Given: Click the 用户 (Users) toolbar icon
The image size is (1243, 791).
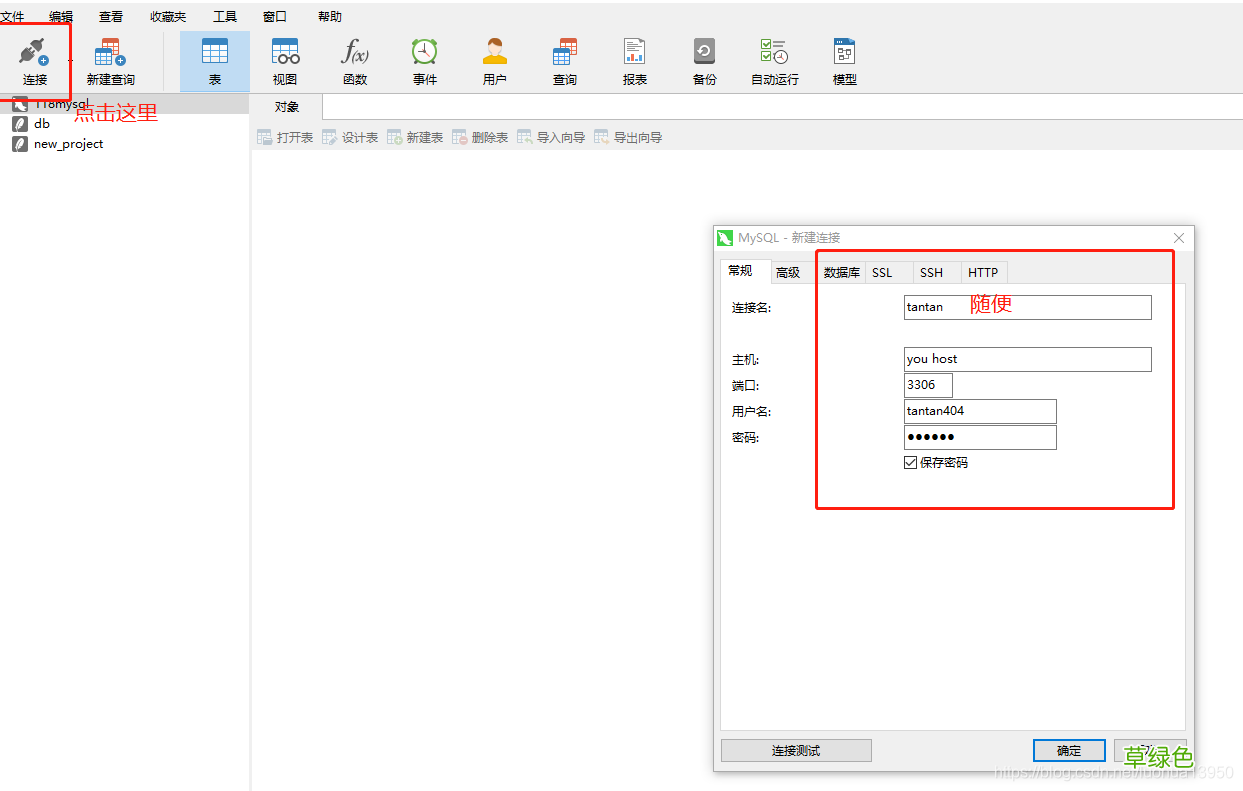Looking at the screenshot, I should 494,60.
